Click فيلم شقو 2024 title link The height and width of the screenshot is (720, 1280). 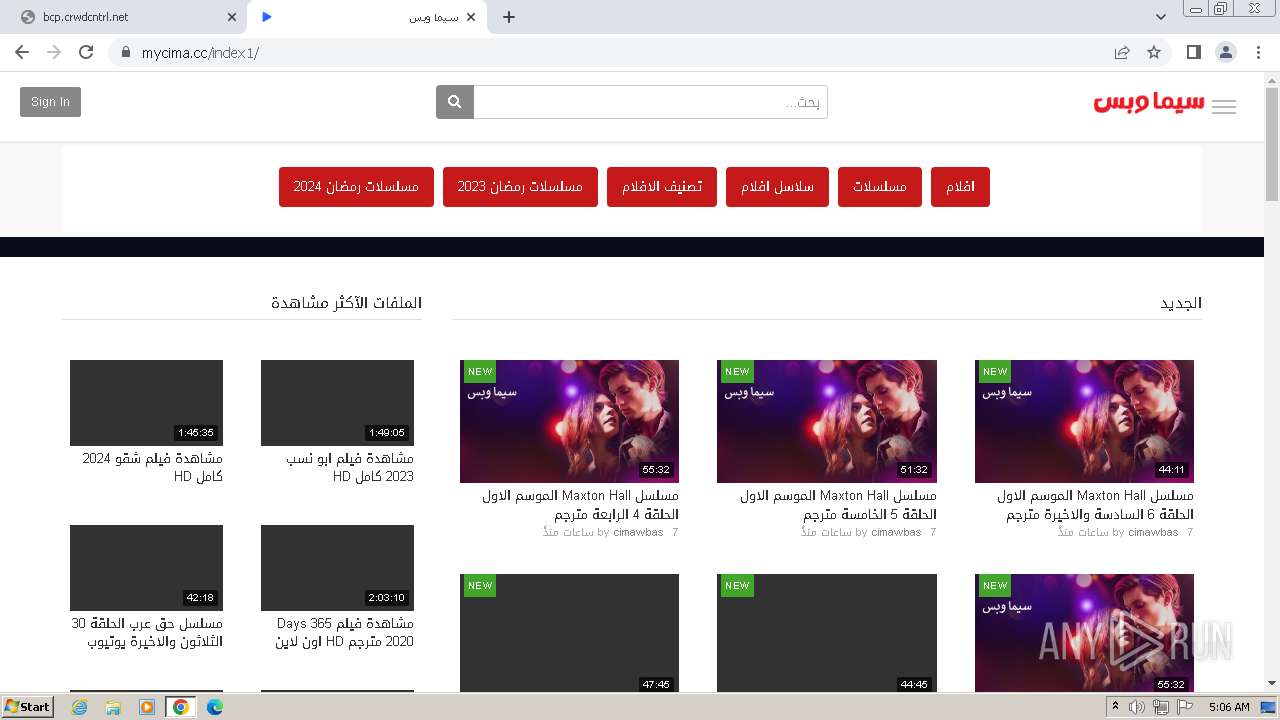click(152, 467)
